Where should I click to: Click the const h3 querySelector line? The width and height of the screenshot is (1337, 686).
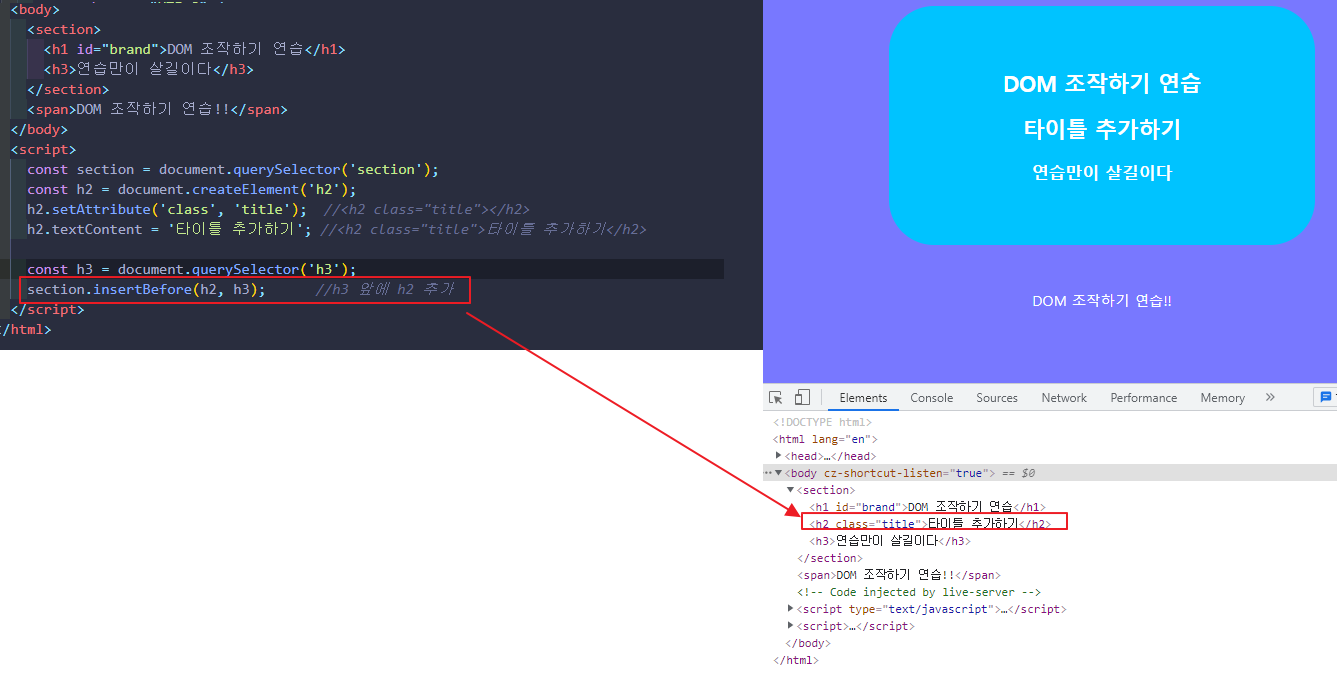coord(192,269)
